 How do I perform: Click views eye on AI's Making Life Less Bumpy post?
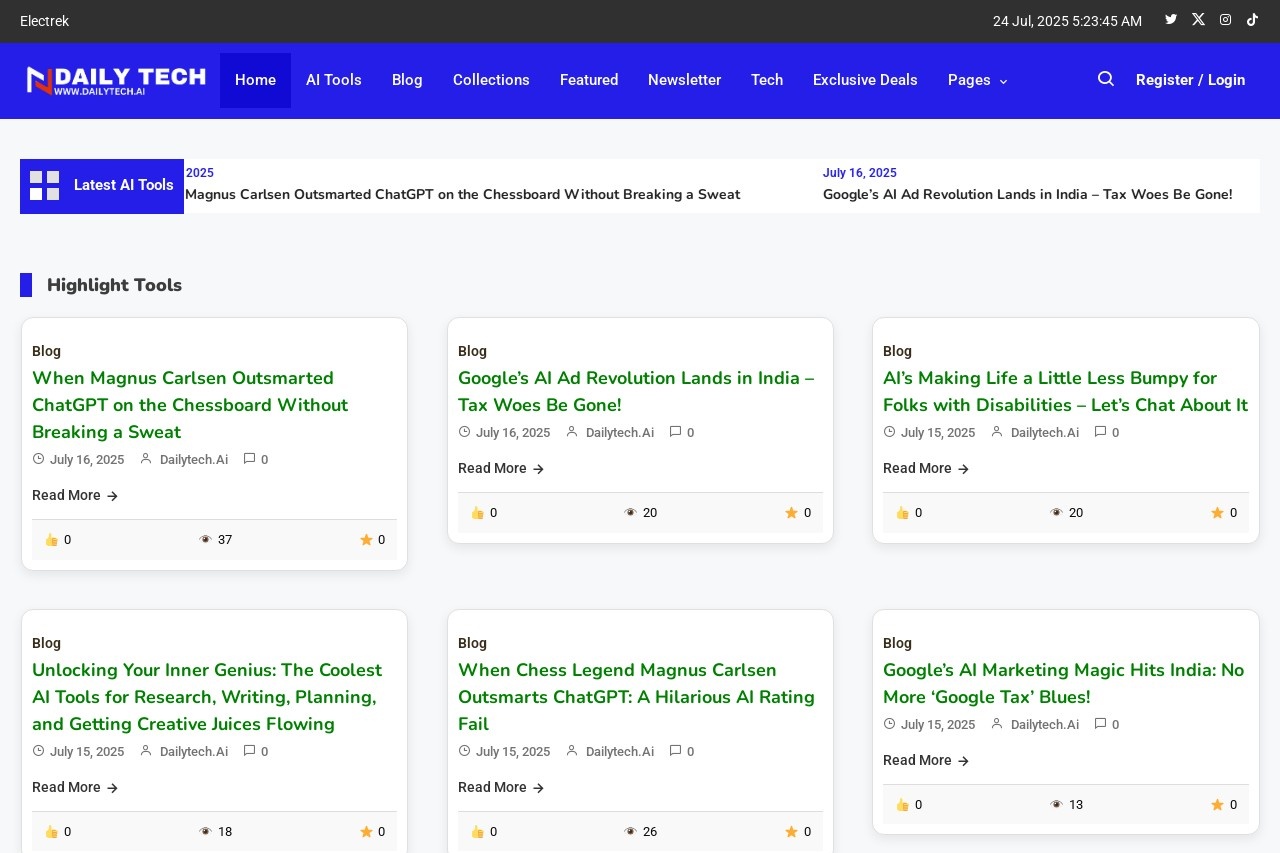(x=1057, y=513)
